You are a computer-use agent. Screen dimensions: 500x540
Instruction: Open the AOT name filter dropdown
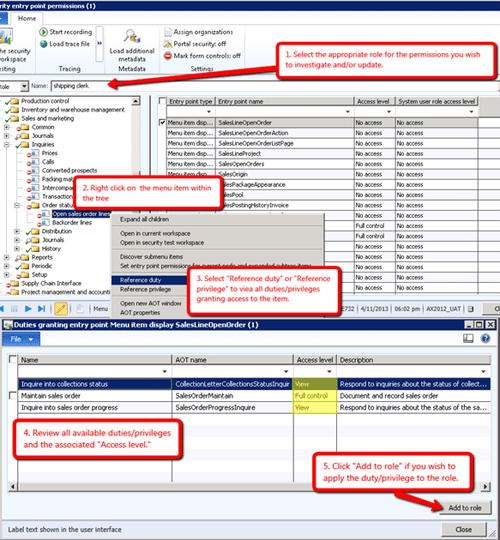click(286, 371)
